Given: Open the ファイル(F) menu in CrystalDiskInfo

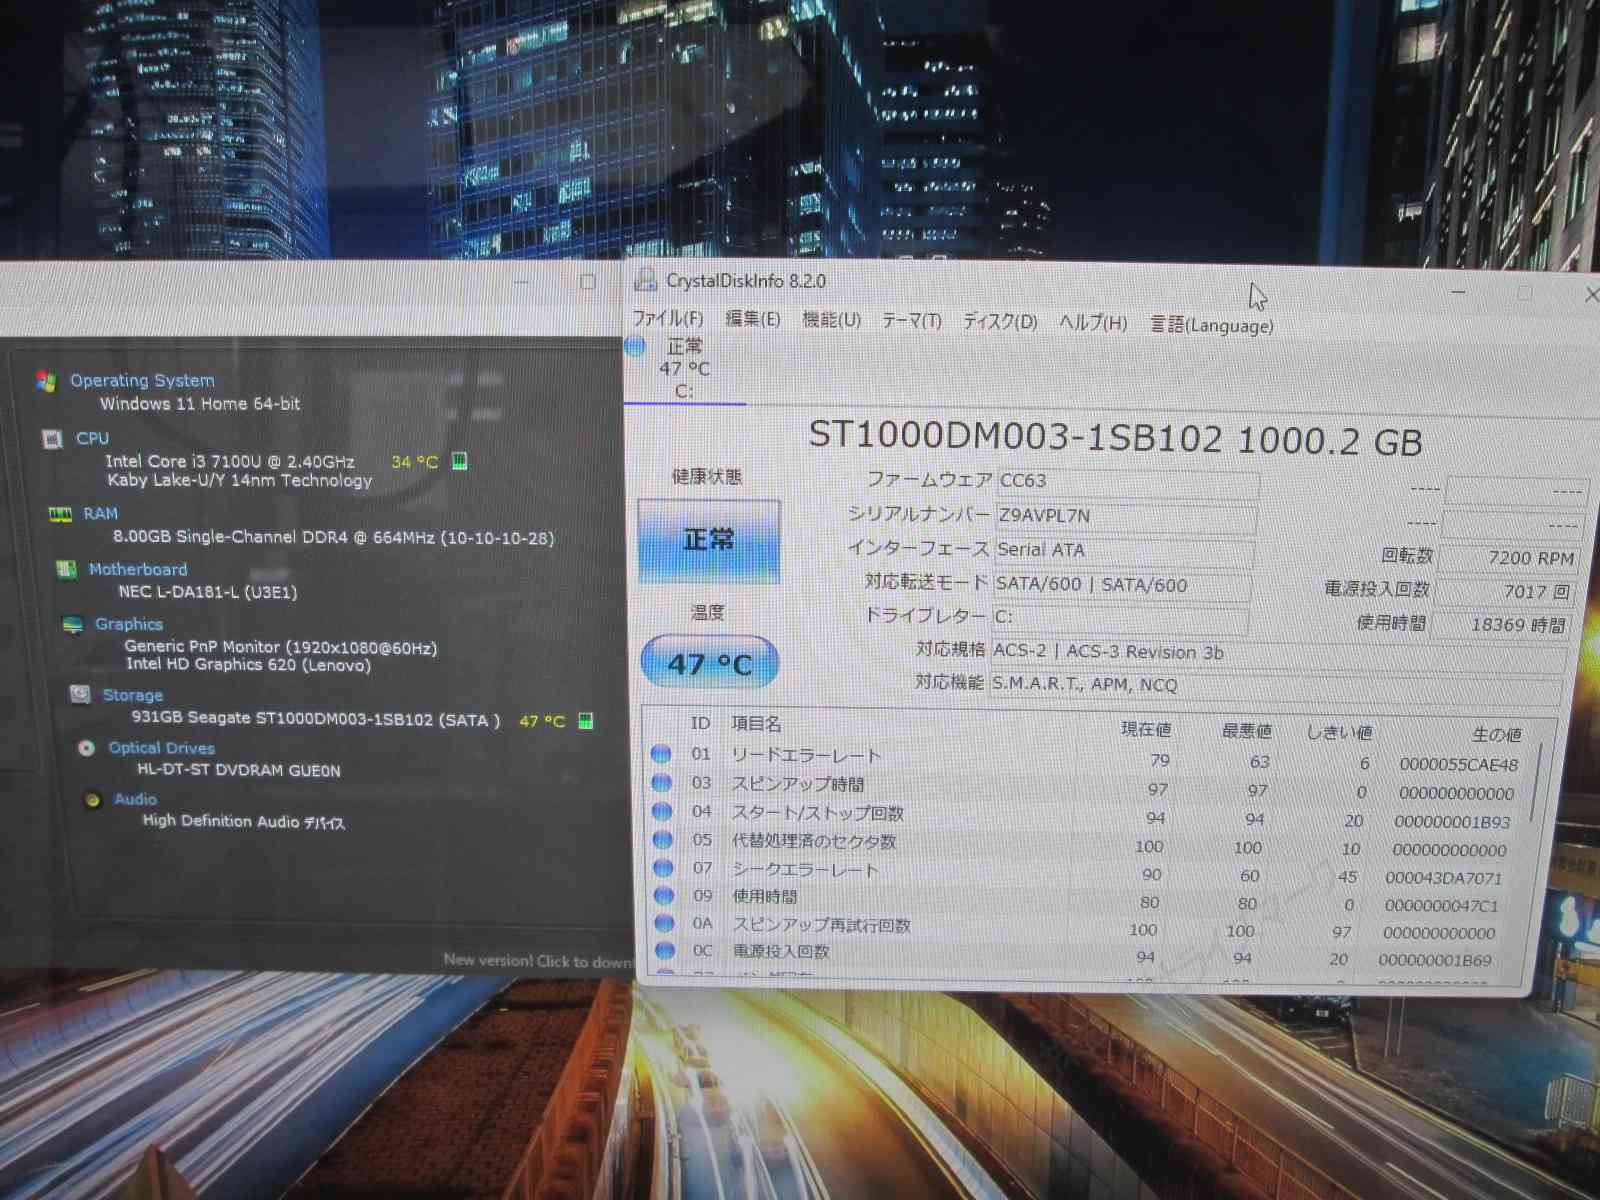Looking at the screenshot, I should pyautogui.click(x=668, y=318).
